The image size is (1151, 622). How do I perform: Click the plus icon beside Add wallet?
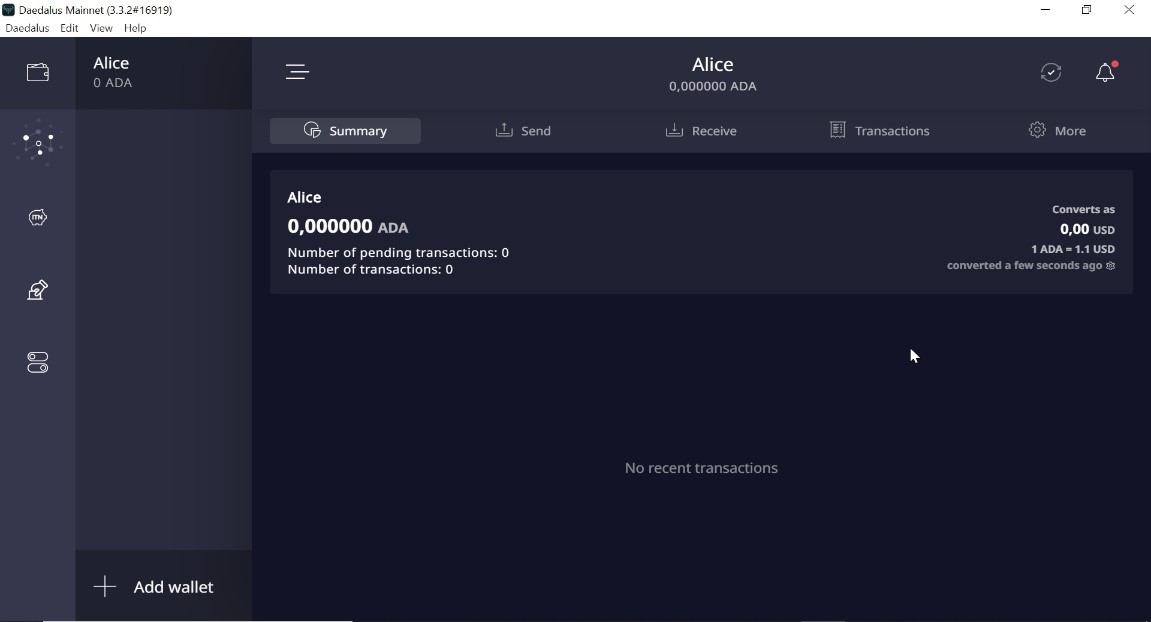coord(105,587)
